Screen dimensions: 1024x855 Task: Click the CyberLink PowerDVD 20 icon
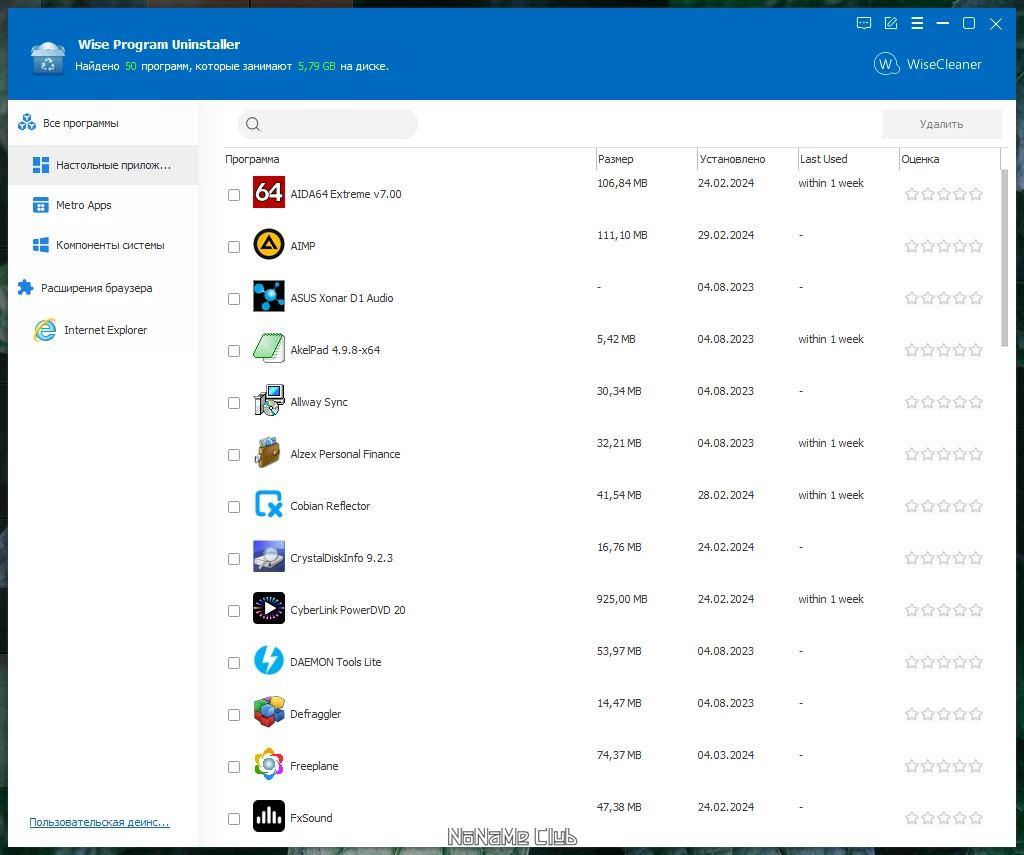pyautogui.click(x=268, y=609)
